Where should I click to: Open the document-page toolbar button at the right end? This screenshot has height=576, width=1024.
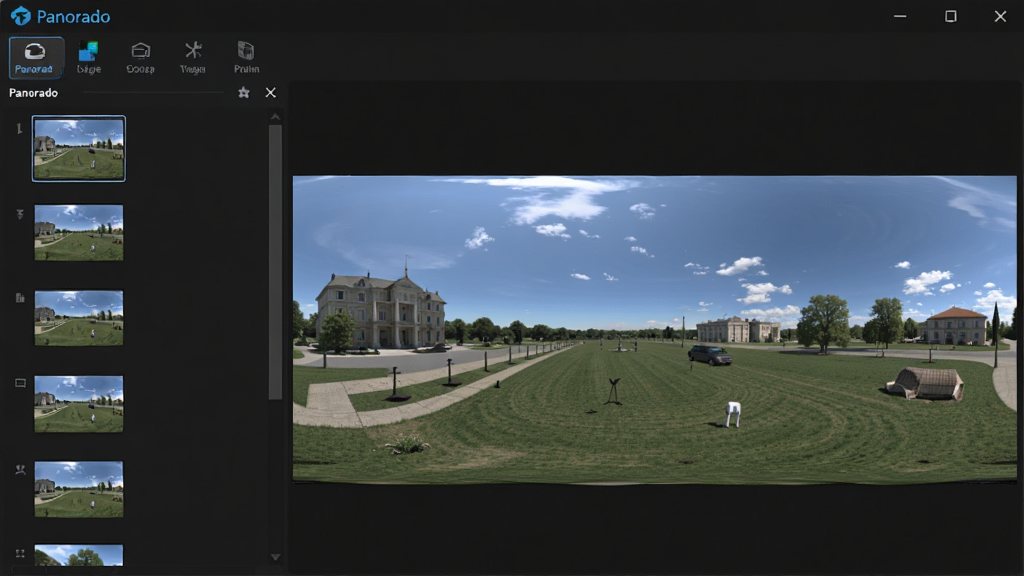click(246, 57)
